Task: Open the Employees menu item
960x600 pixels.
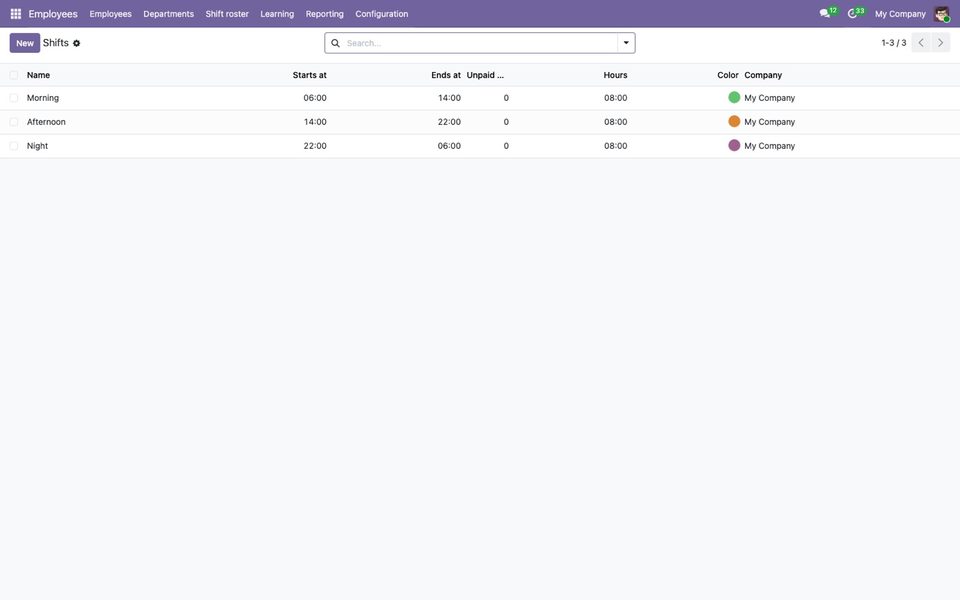Action: tap(110, 13)
